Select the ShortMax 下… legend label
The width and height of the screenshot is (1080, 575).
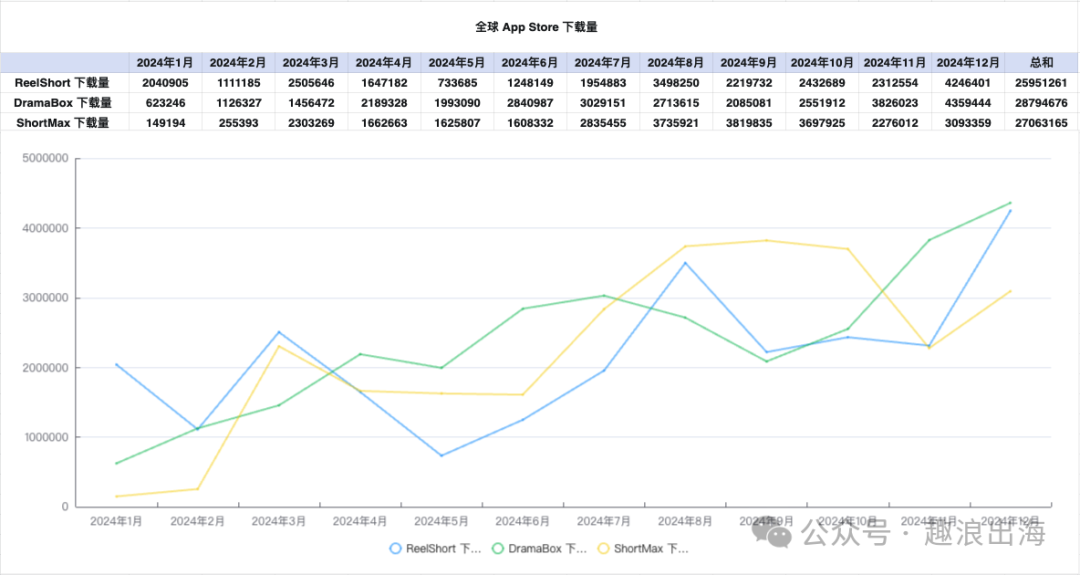(651, 549)
